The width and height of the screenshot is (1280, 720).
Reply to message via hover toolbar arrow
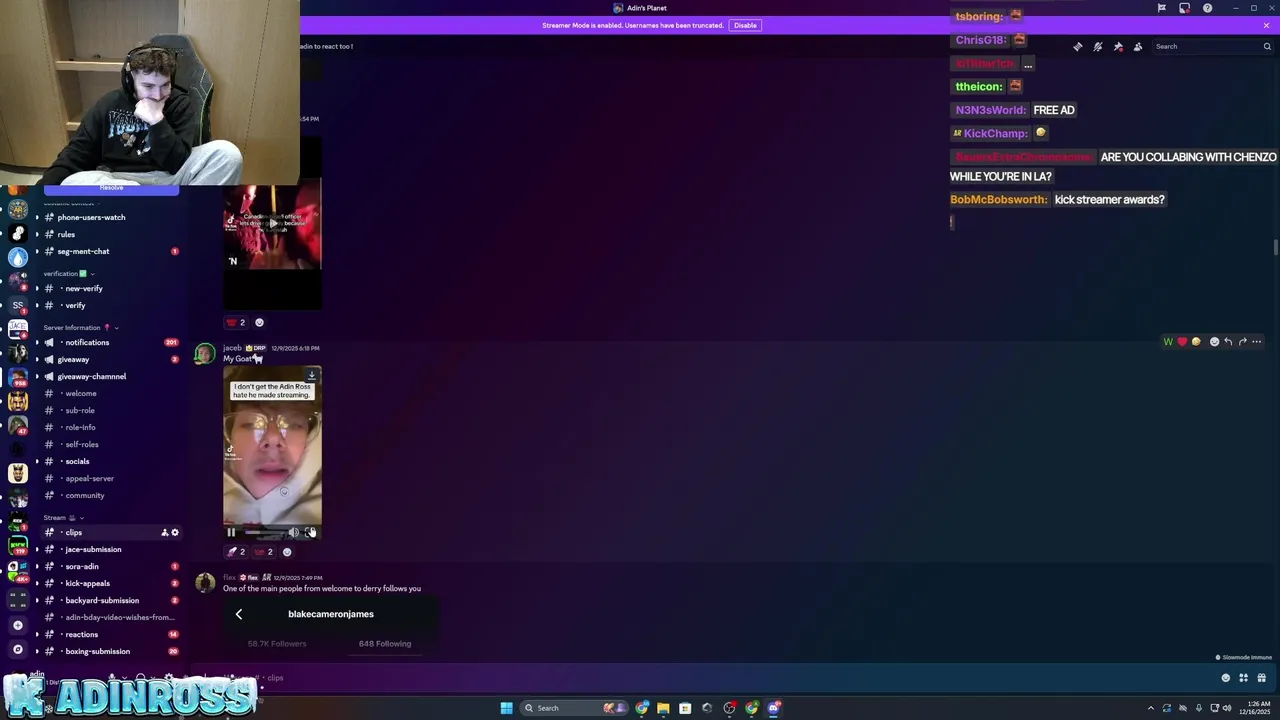click(x=1228, y=342)
